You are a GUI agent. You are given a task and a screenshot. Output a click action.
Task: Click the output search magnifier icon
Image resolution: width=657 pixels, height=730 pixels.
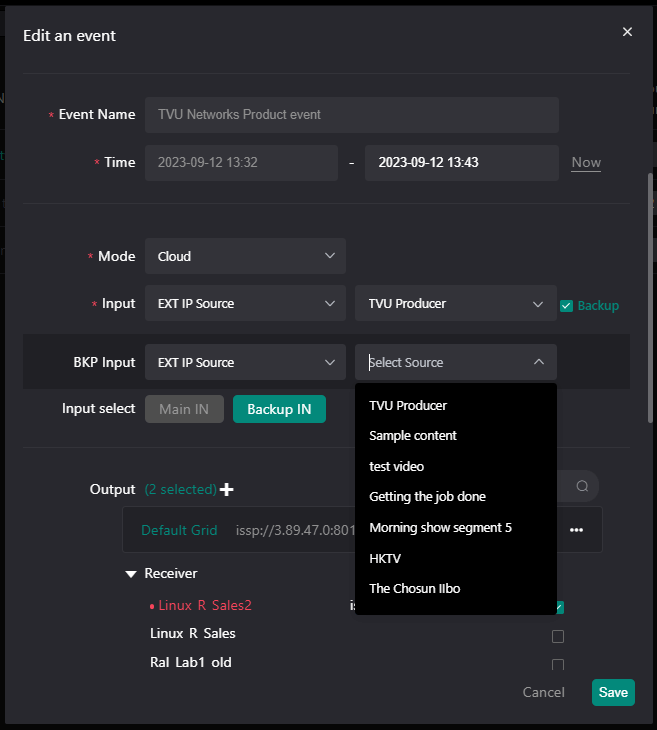pos(582,486)
